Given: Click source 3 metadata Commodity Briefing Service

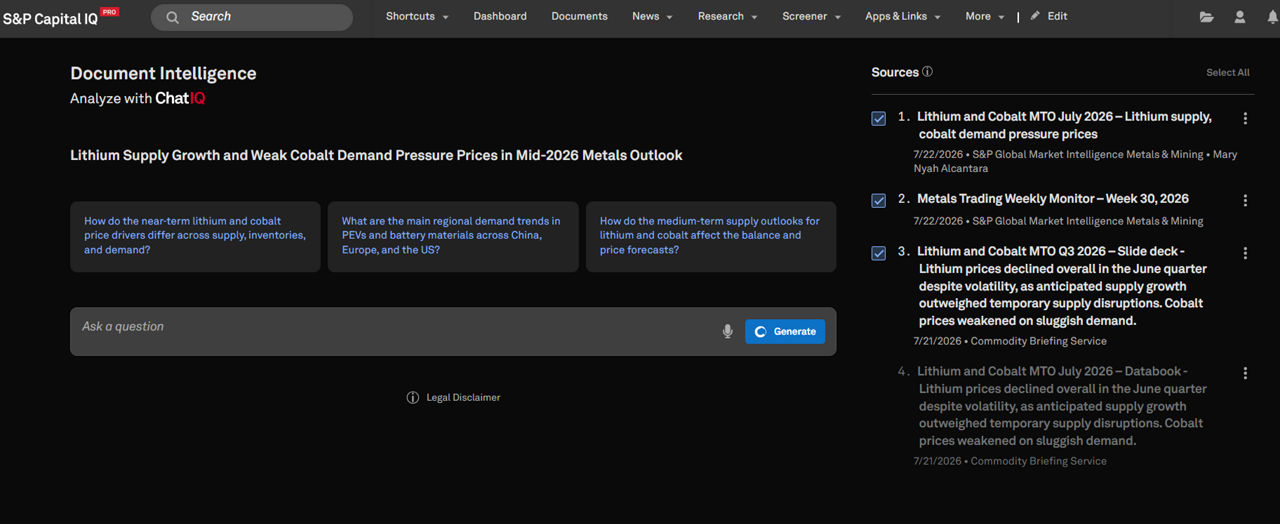Looking at the screenshot, I should (1010, 341).
